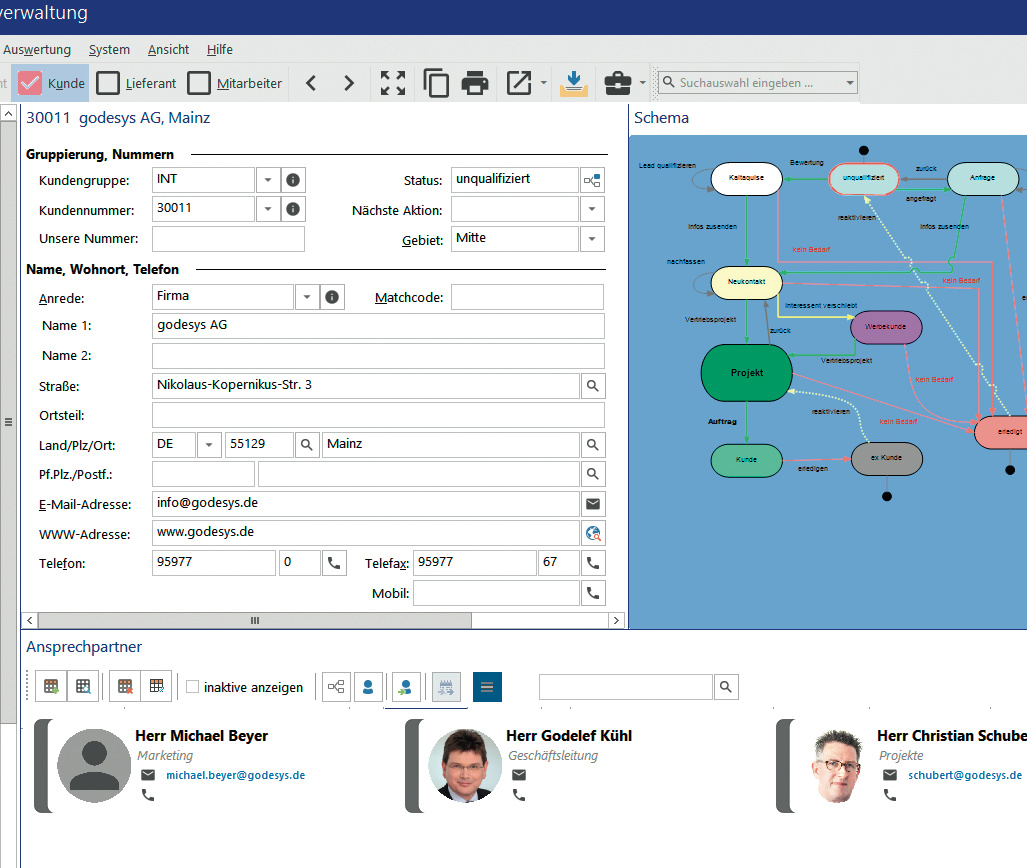The height and width of the screenshot is (868, 1027).
Task: Expand the Anrede dropdown
Action: [x=306, y=297]
